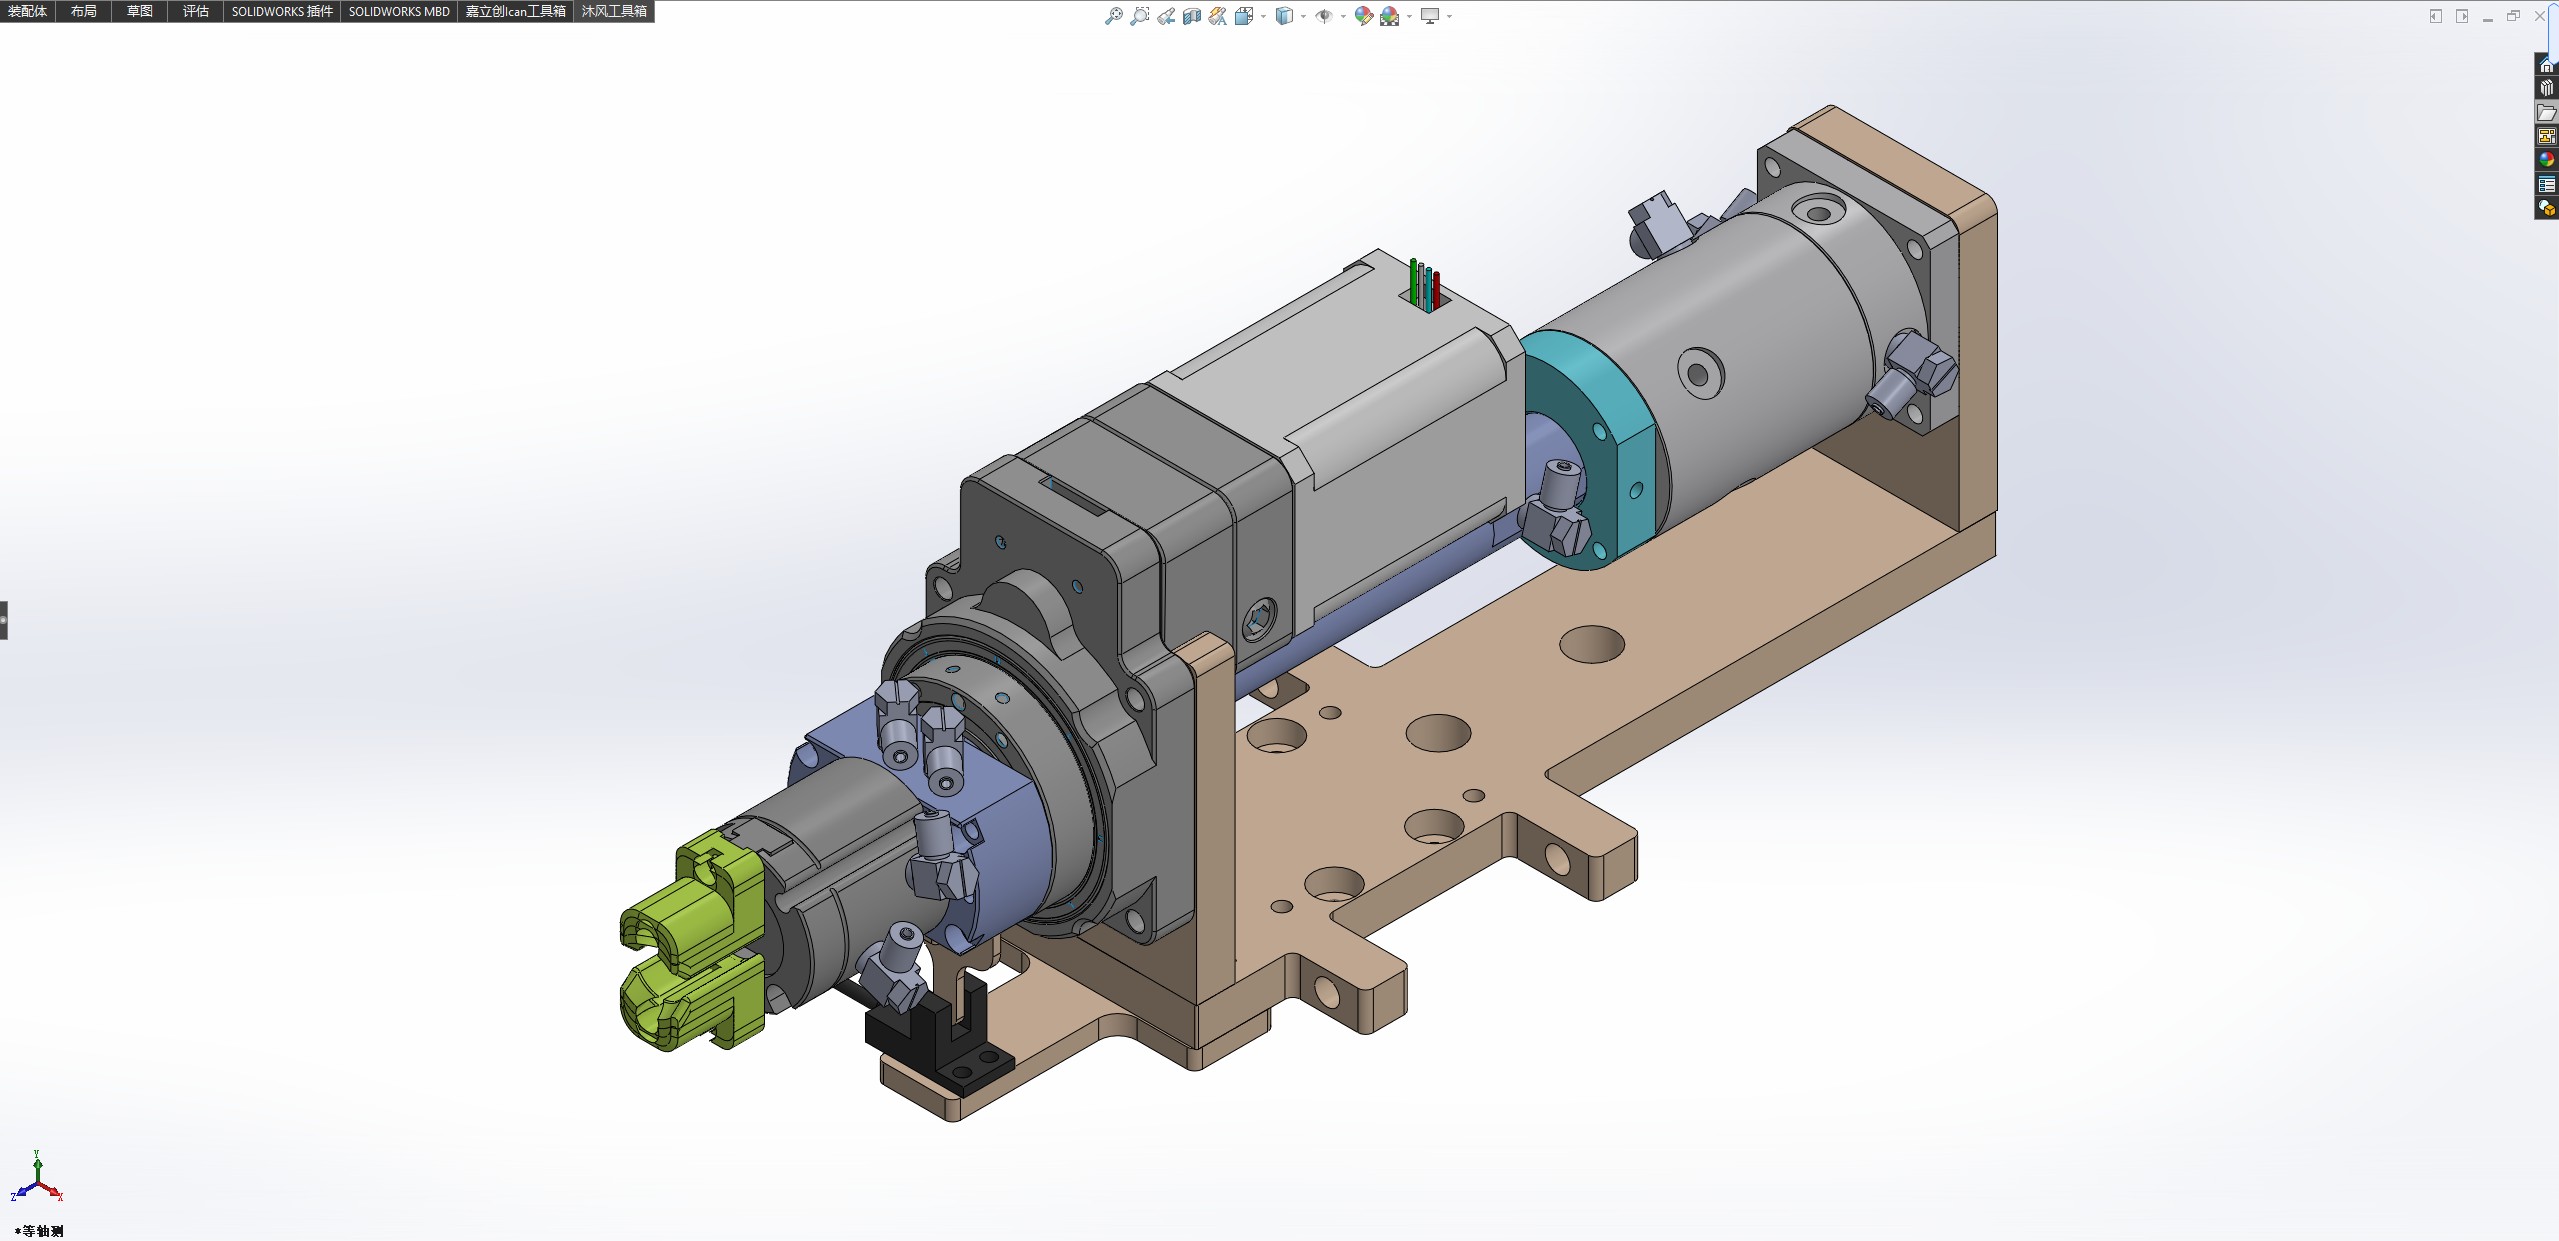Open the Design Library task pane
The image size is (2559, 1241).
coord(2547,88)
